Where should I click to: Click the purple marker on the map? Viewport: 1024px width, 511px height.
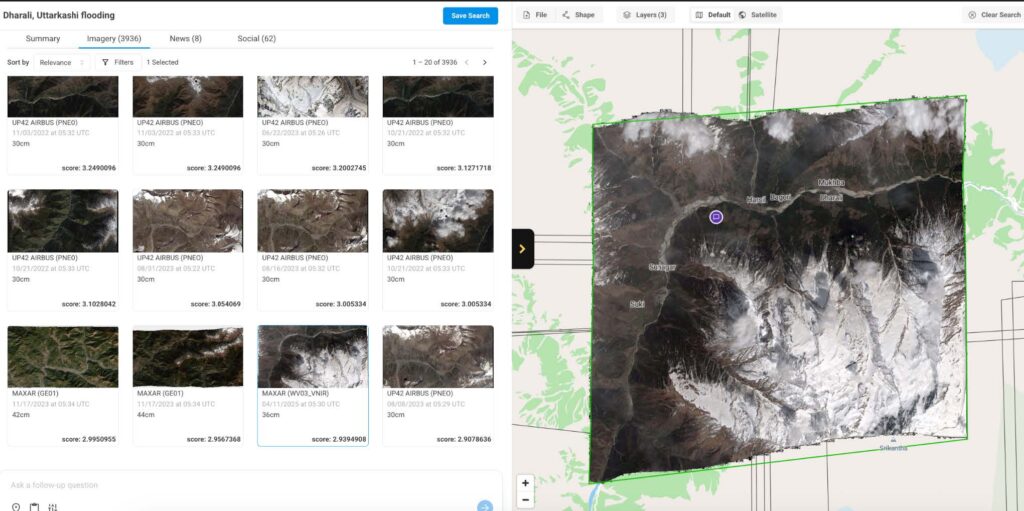716,217
